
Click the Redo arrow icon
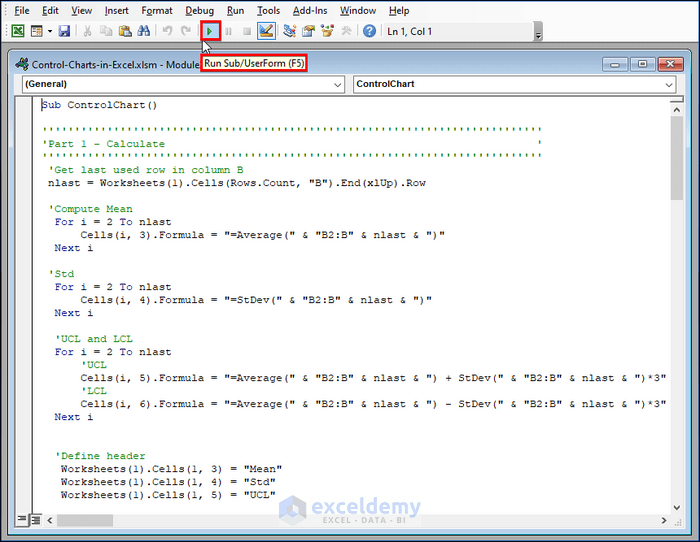(x=186, y=31)
